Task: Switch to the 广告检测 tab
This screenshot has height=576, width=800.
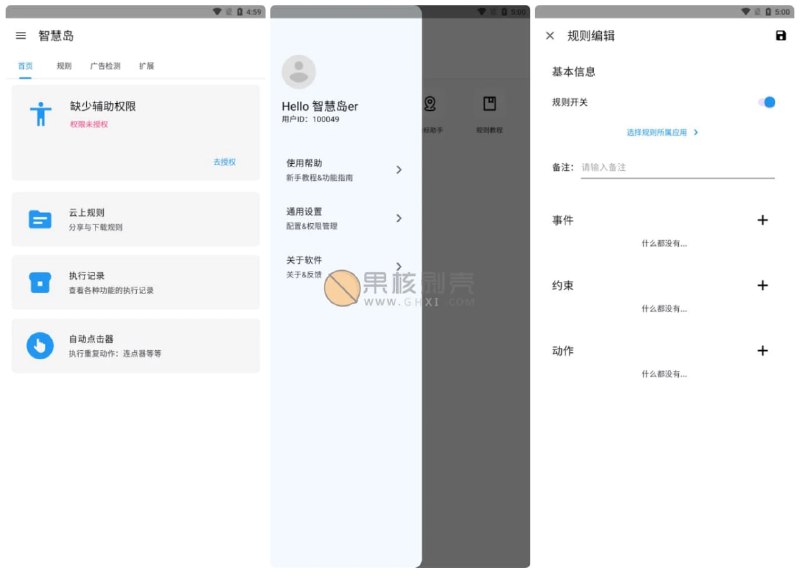Action: [106, 66]
